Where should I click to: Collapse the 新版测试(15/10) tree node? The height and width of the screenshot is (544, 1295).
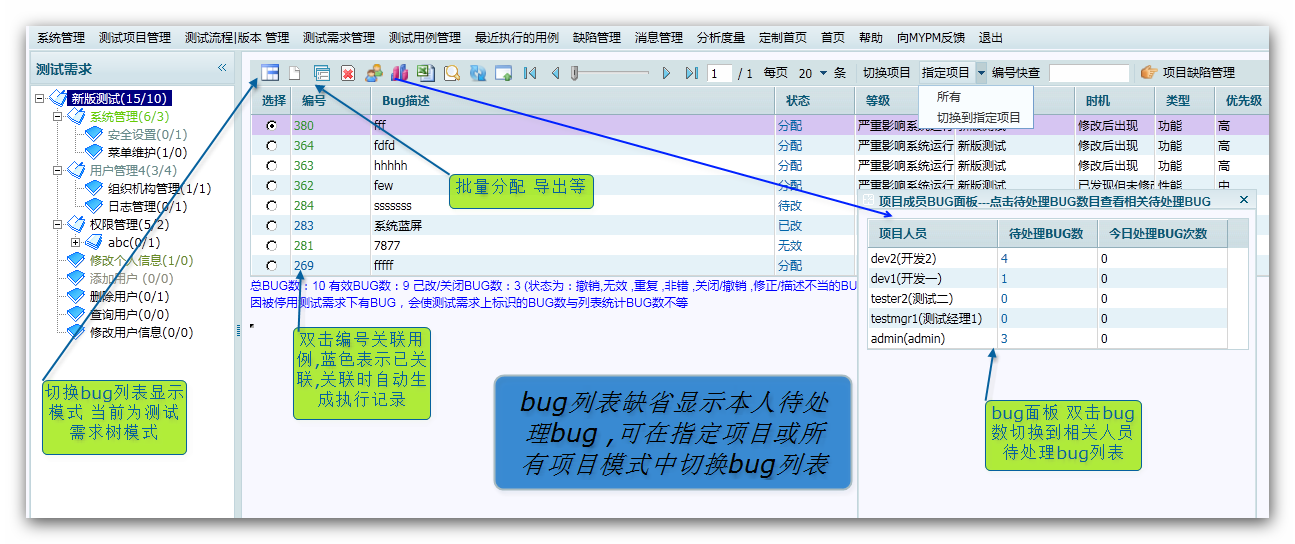[39, 98]
